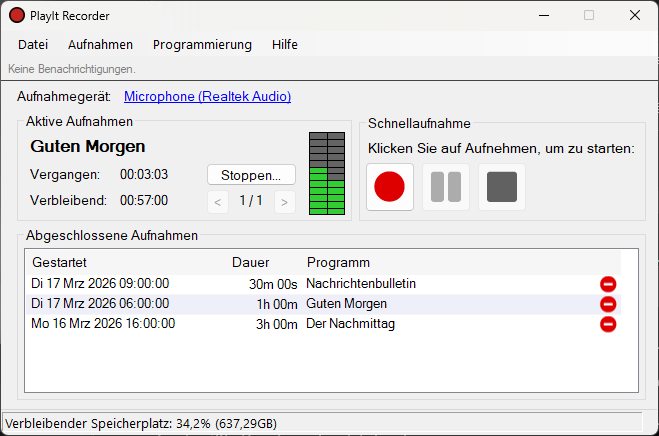Click elapsed time 00:03:03

[144, 174]
